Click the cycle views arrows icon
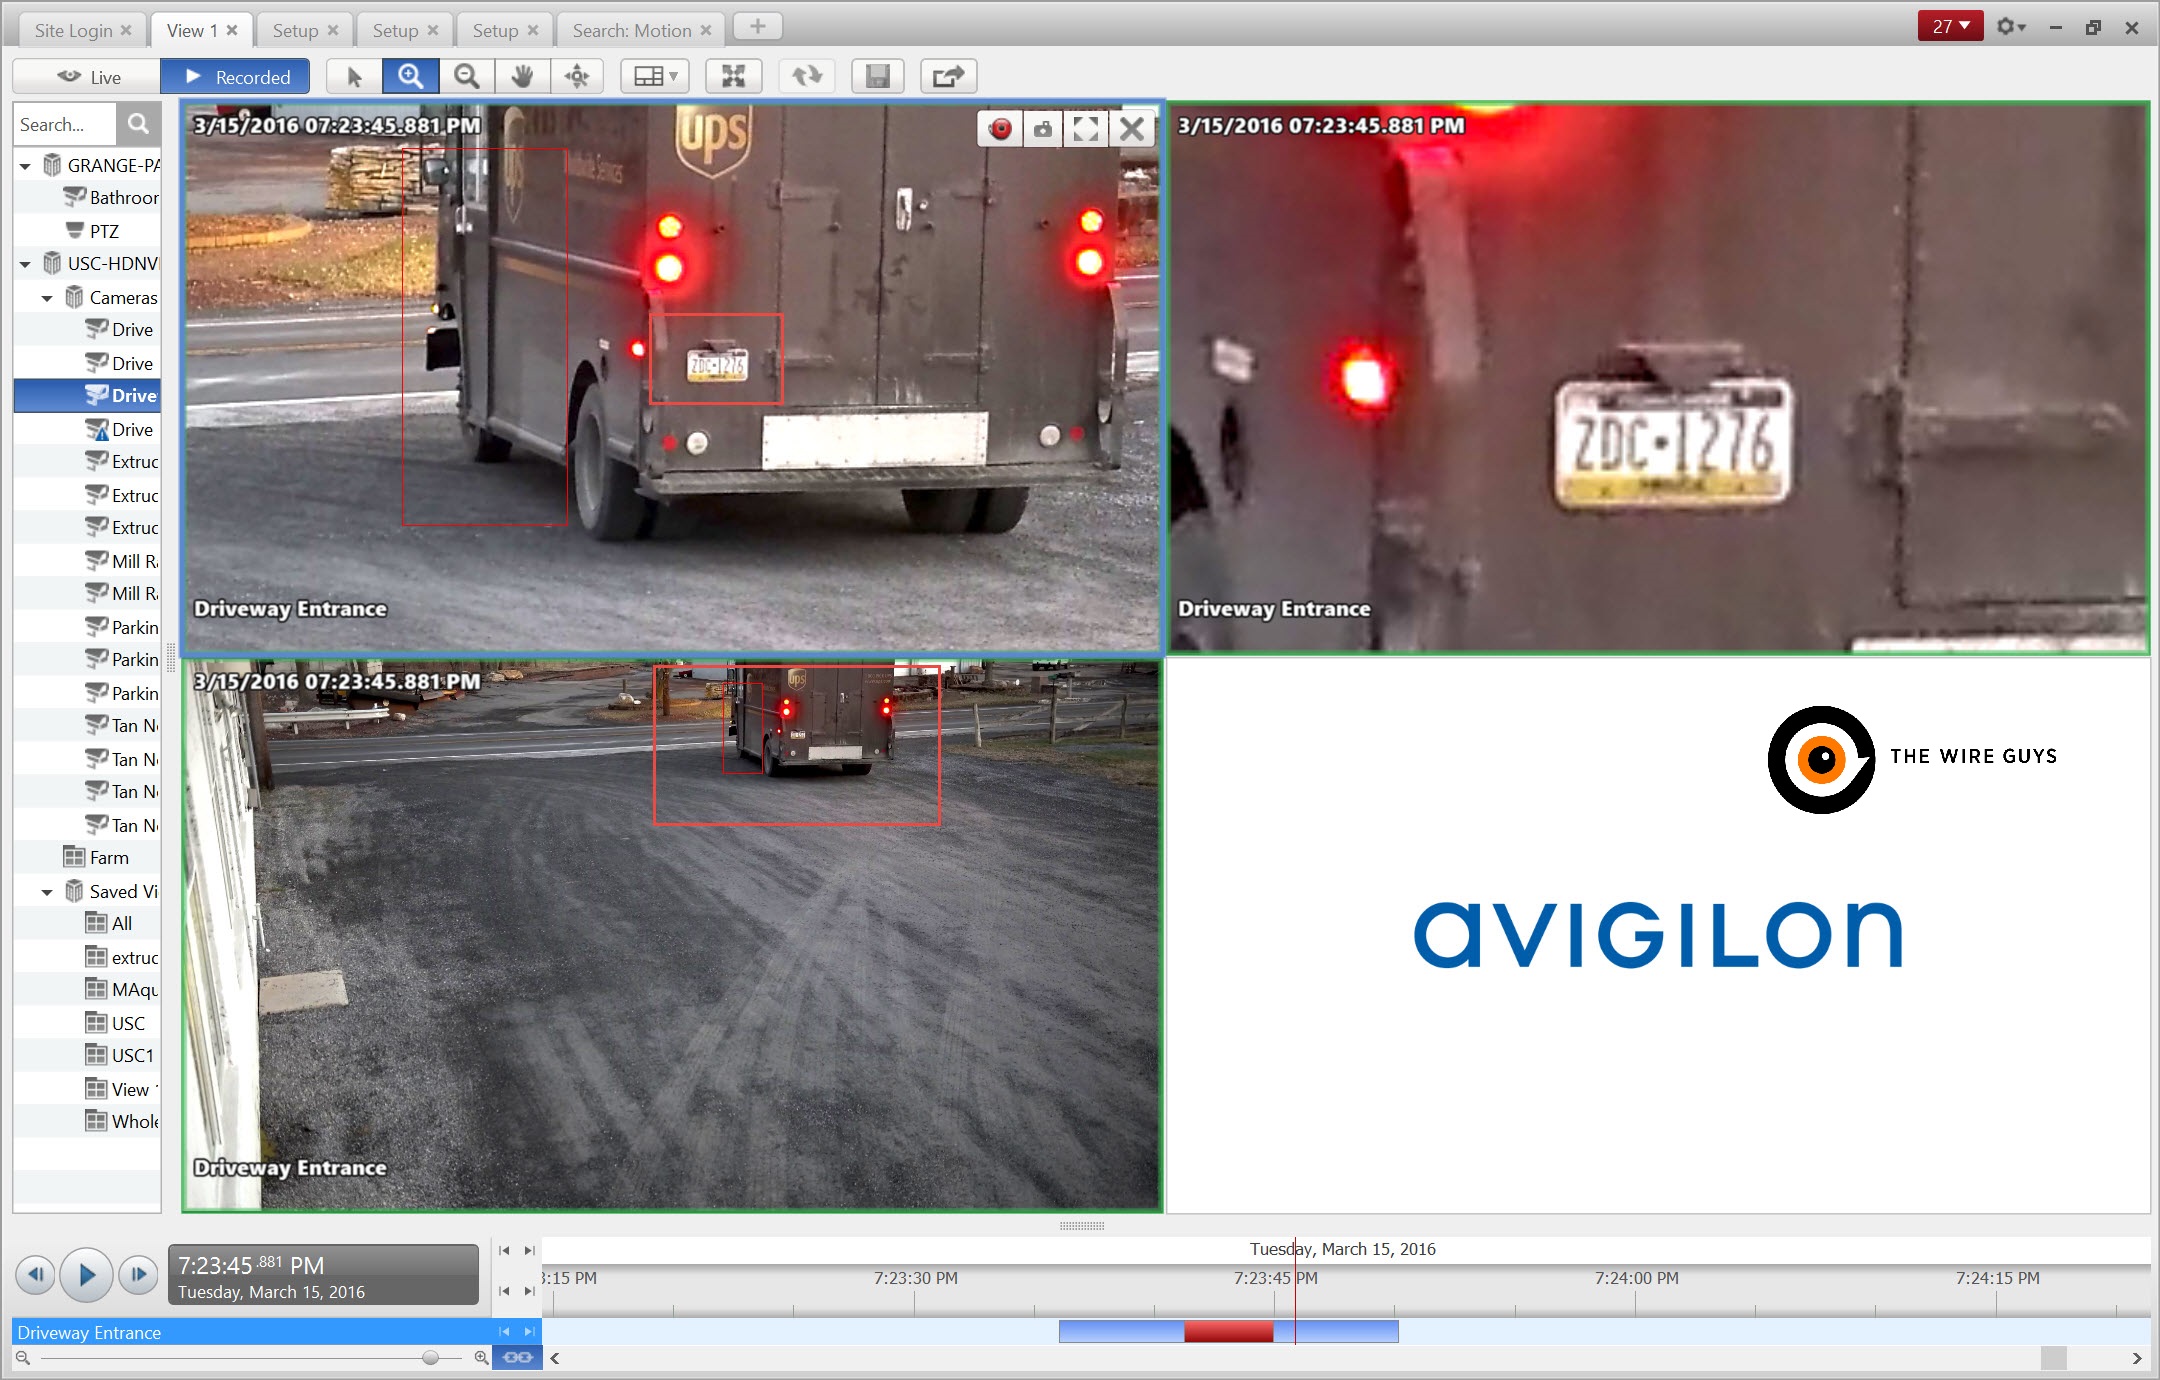The image size is (2160, 1380). (806, 76)
